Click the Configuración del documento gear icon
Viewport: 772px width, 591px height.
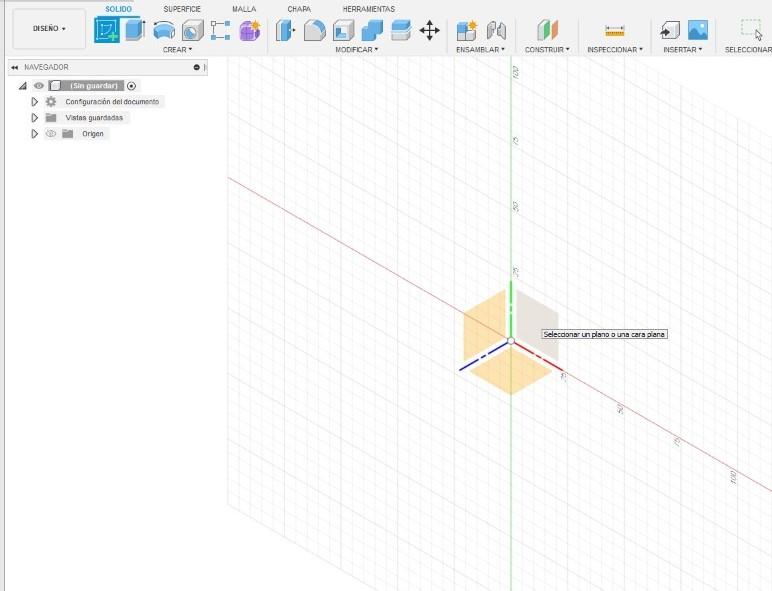pyautogui.click(x=51, y=101)
